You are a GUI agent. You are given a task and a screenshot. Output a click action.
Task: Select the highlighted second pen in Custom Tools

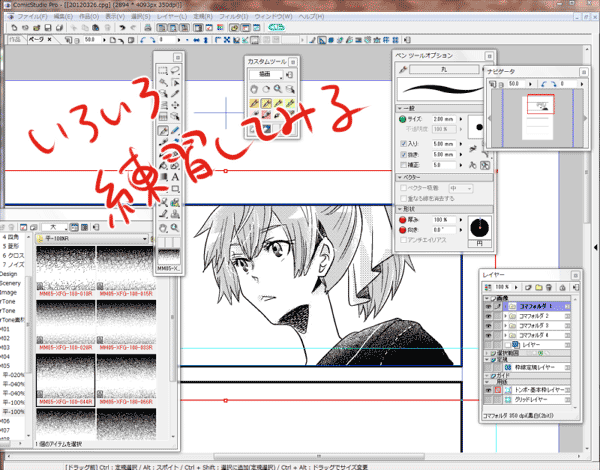click(266, 103)
